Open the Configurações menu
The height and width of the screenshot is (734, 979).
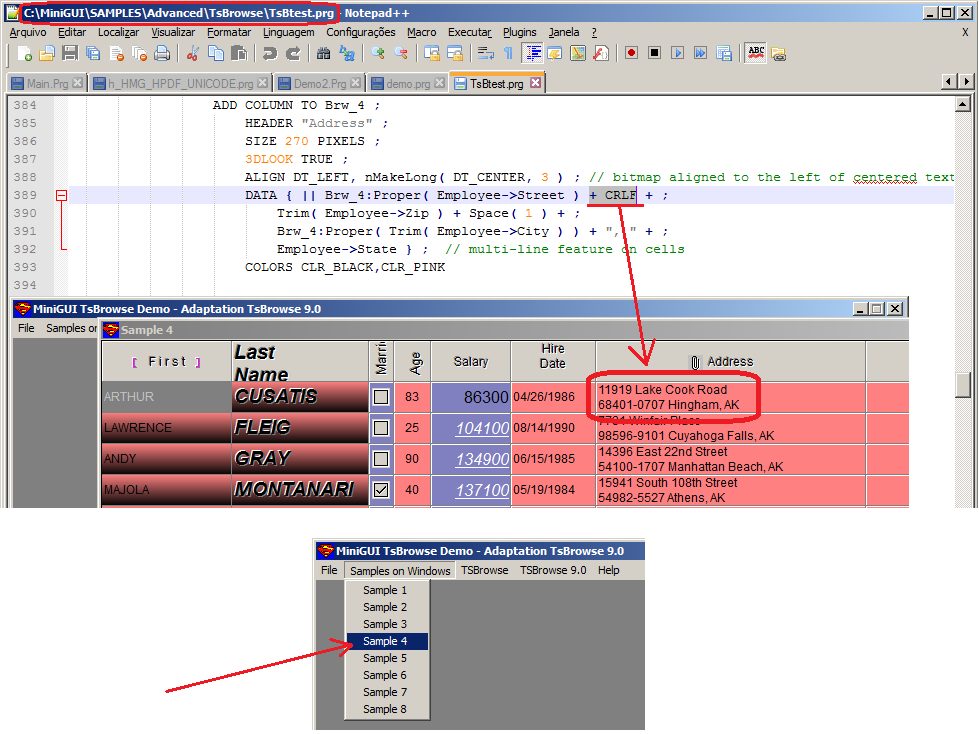pos(361,32)
